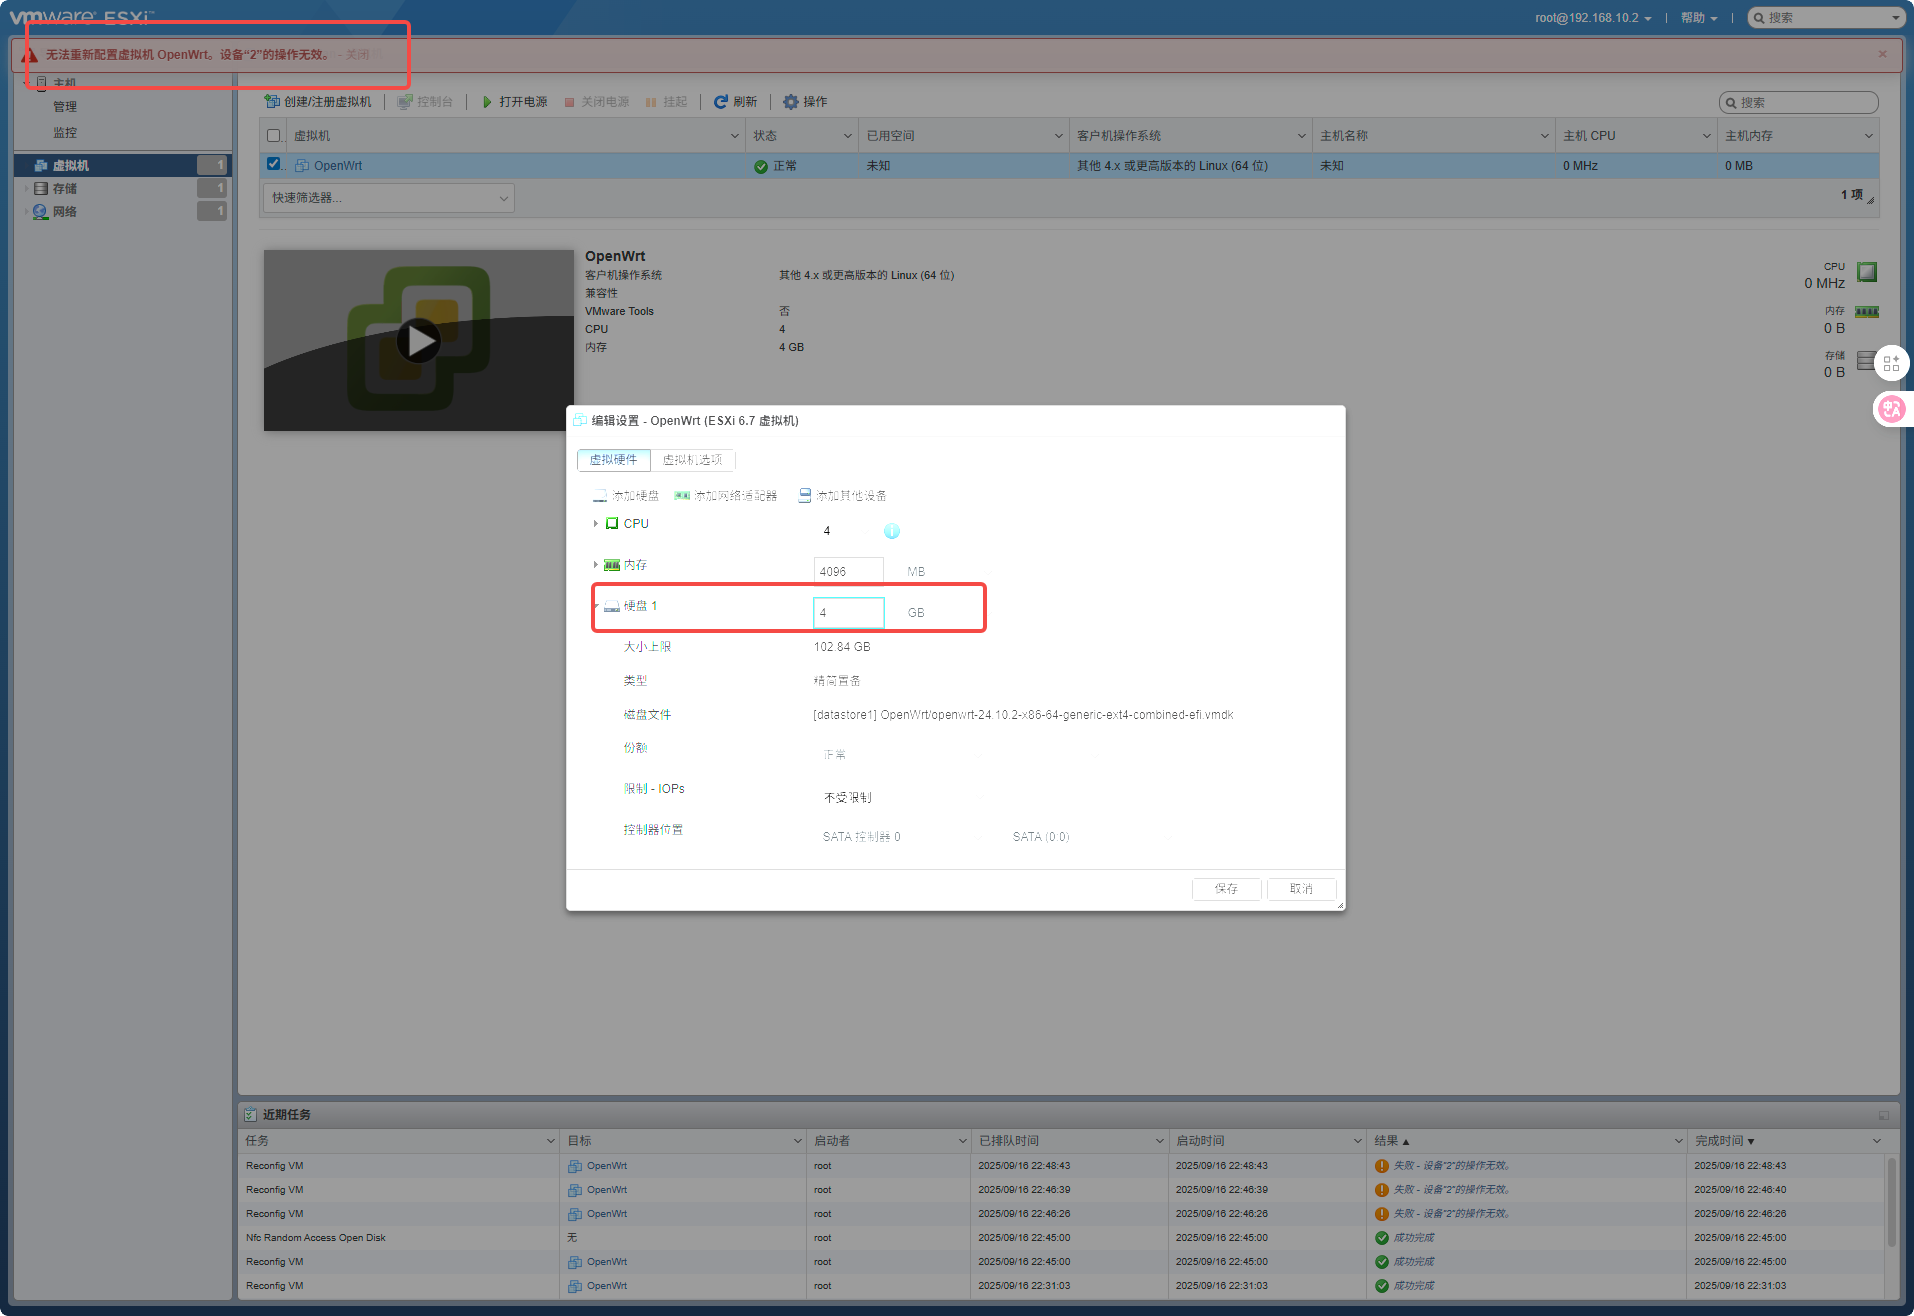The height and width of the screenshot is (1316, 1914).
Task: Click the OpenWrt target link in the top task row
Action: pyautogui.click(x=607, y=1166)
